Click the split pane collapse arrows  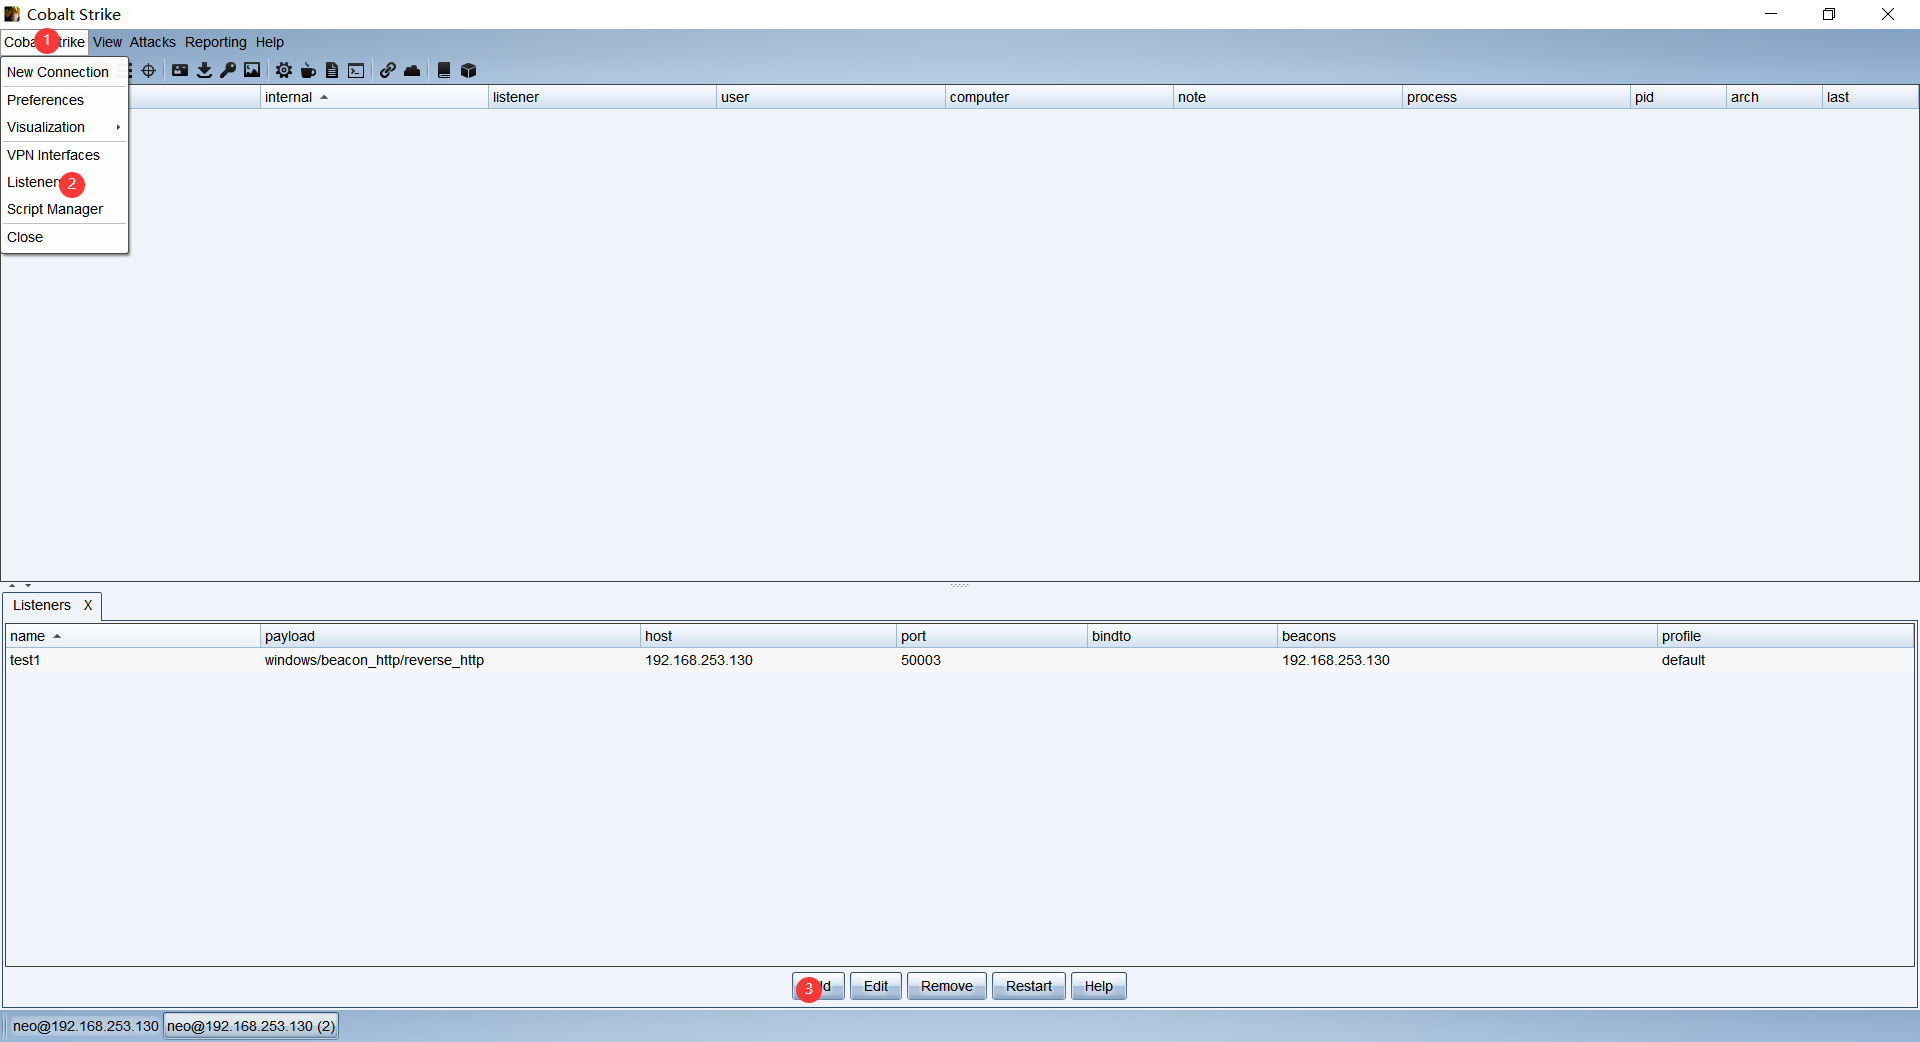(20, 586)
